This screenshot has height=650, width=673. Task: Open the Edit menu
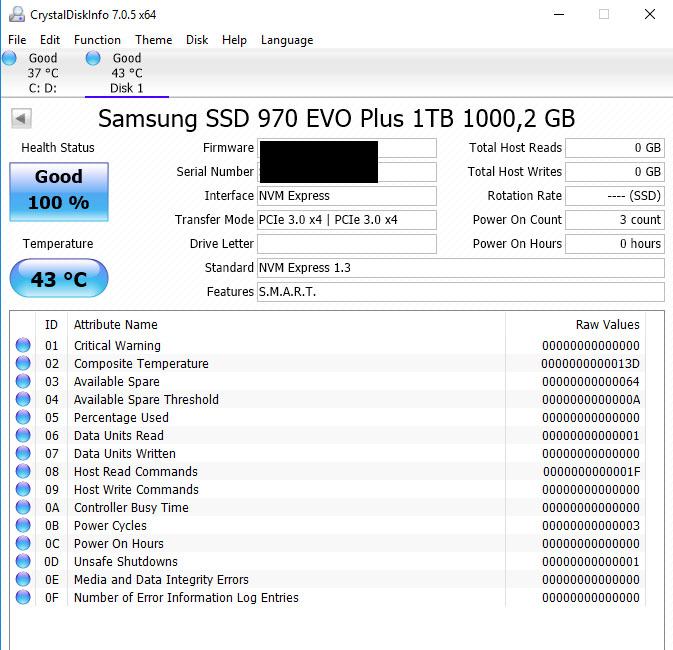[50, 40]
